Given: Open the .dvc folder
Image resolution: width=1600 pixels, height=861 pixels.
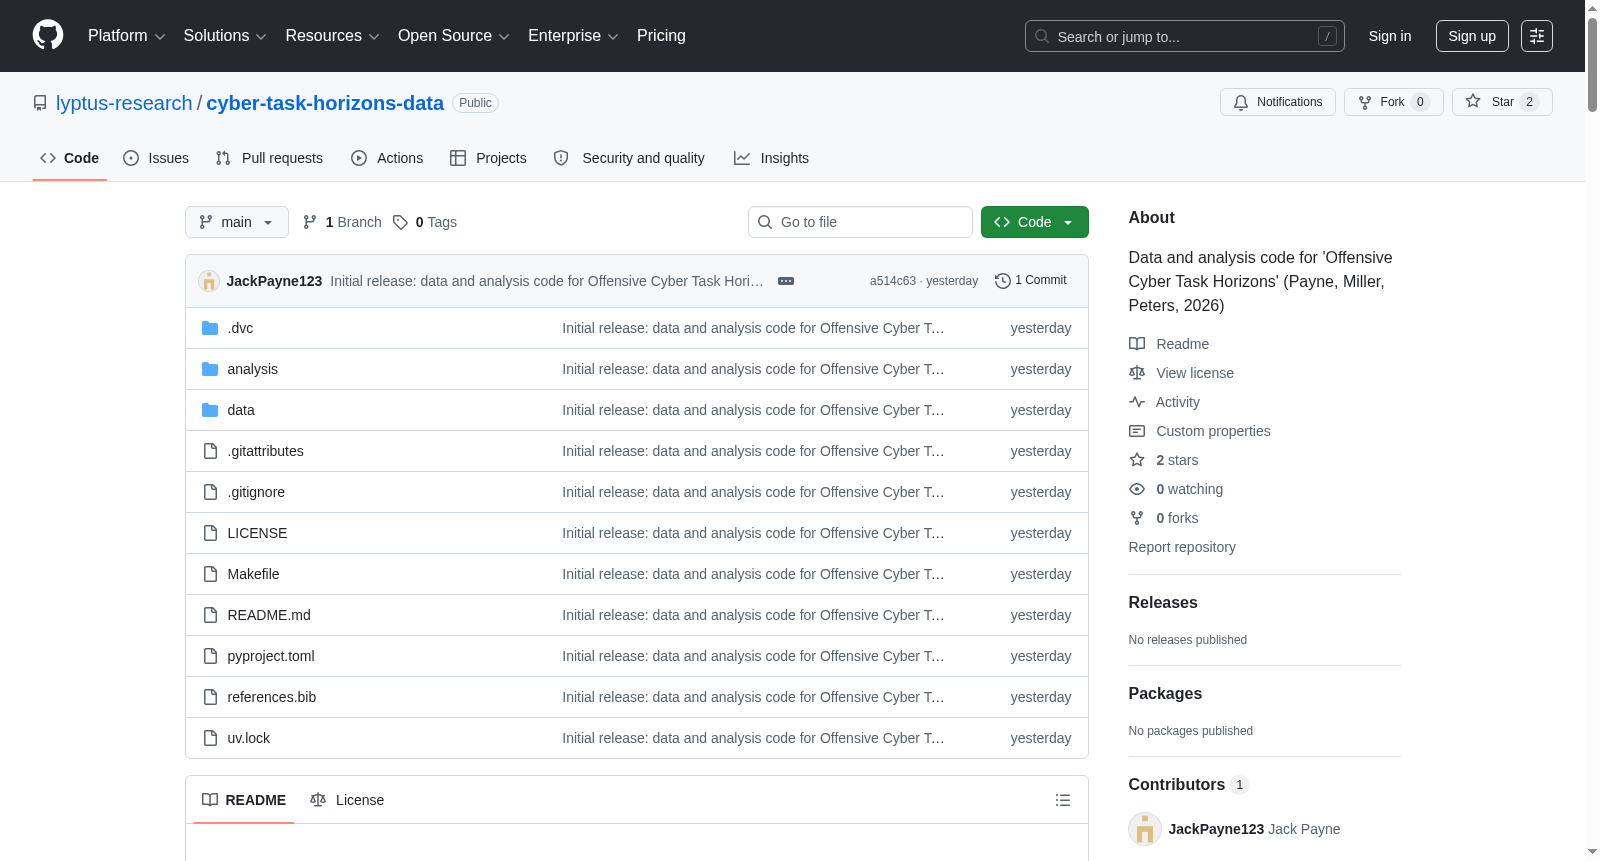Looking at the screenshot, I should click(240, 328).
